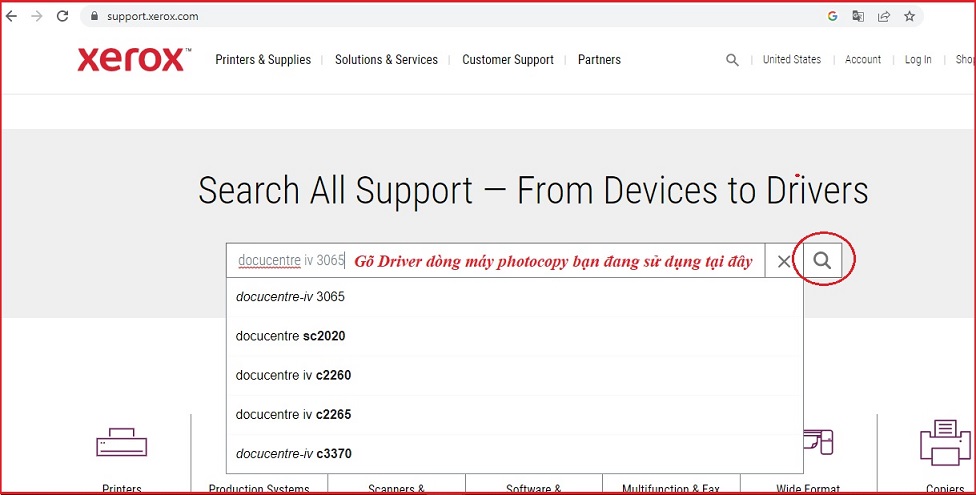Click Search All Support heading

tap(533, 191)
